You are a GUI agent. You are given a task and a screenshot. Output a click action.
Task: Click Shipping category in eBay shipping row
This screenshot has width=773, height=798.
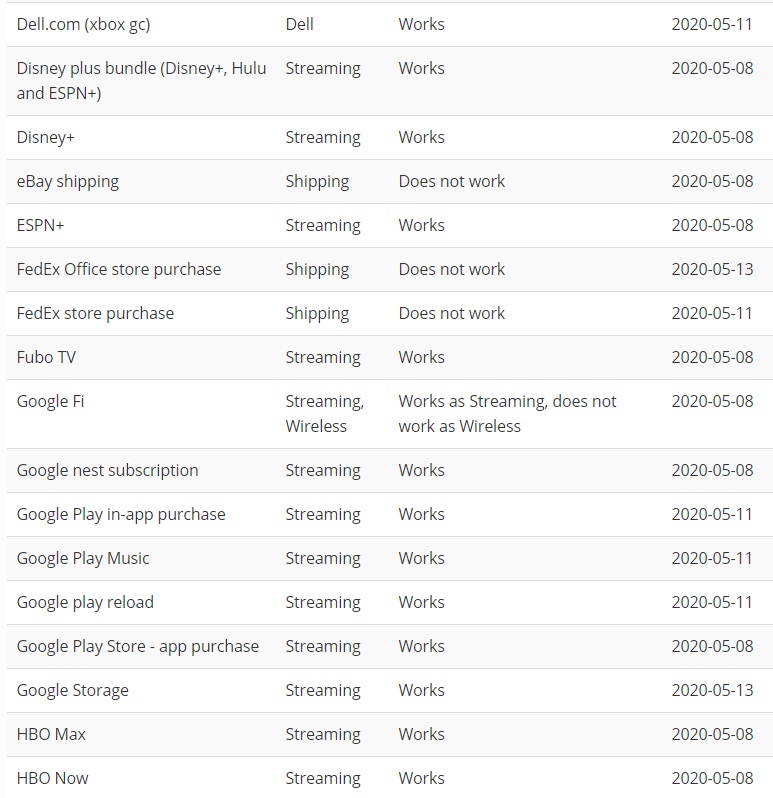(317, 182)
